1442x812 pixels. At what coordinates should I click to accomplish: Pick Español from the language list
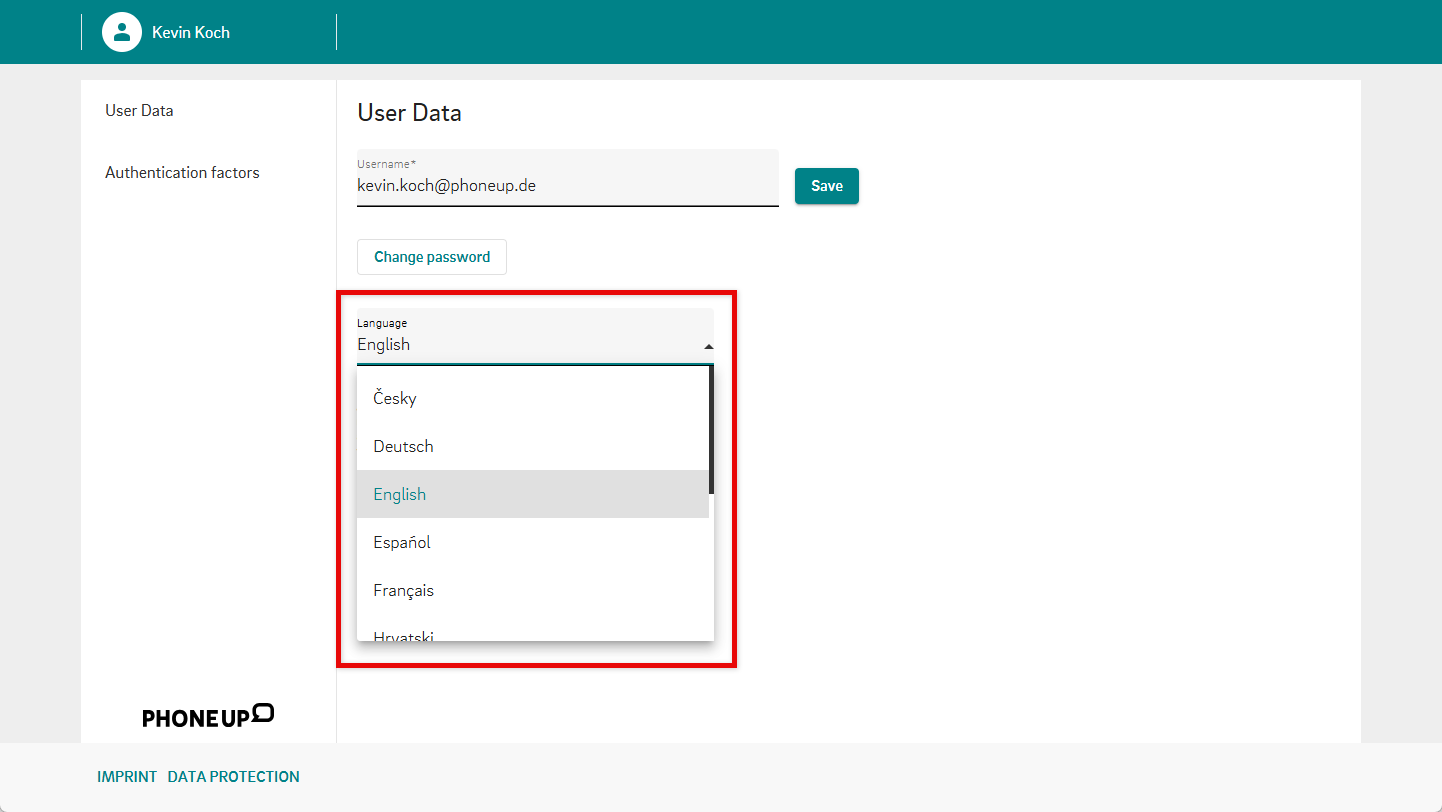[402, 542]
